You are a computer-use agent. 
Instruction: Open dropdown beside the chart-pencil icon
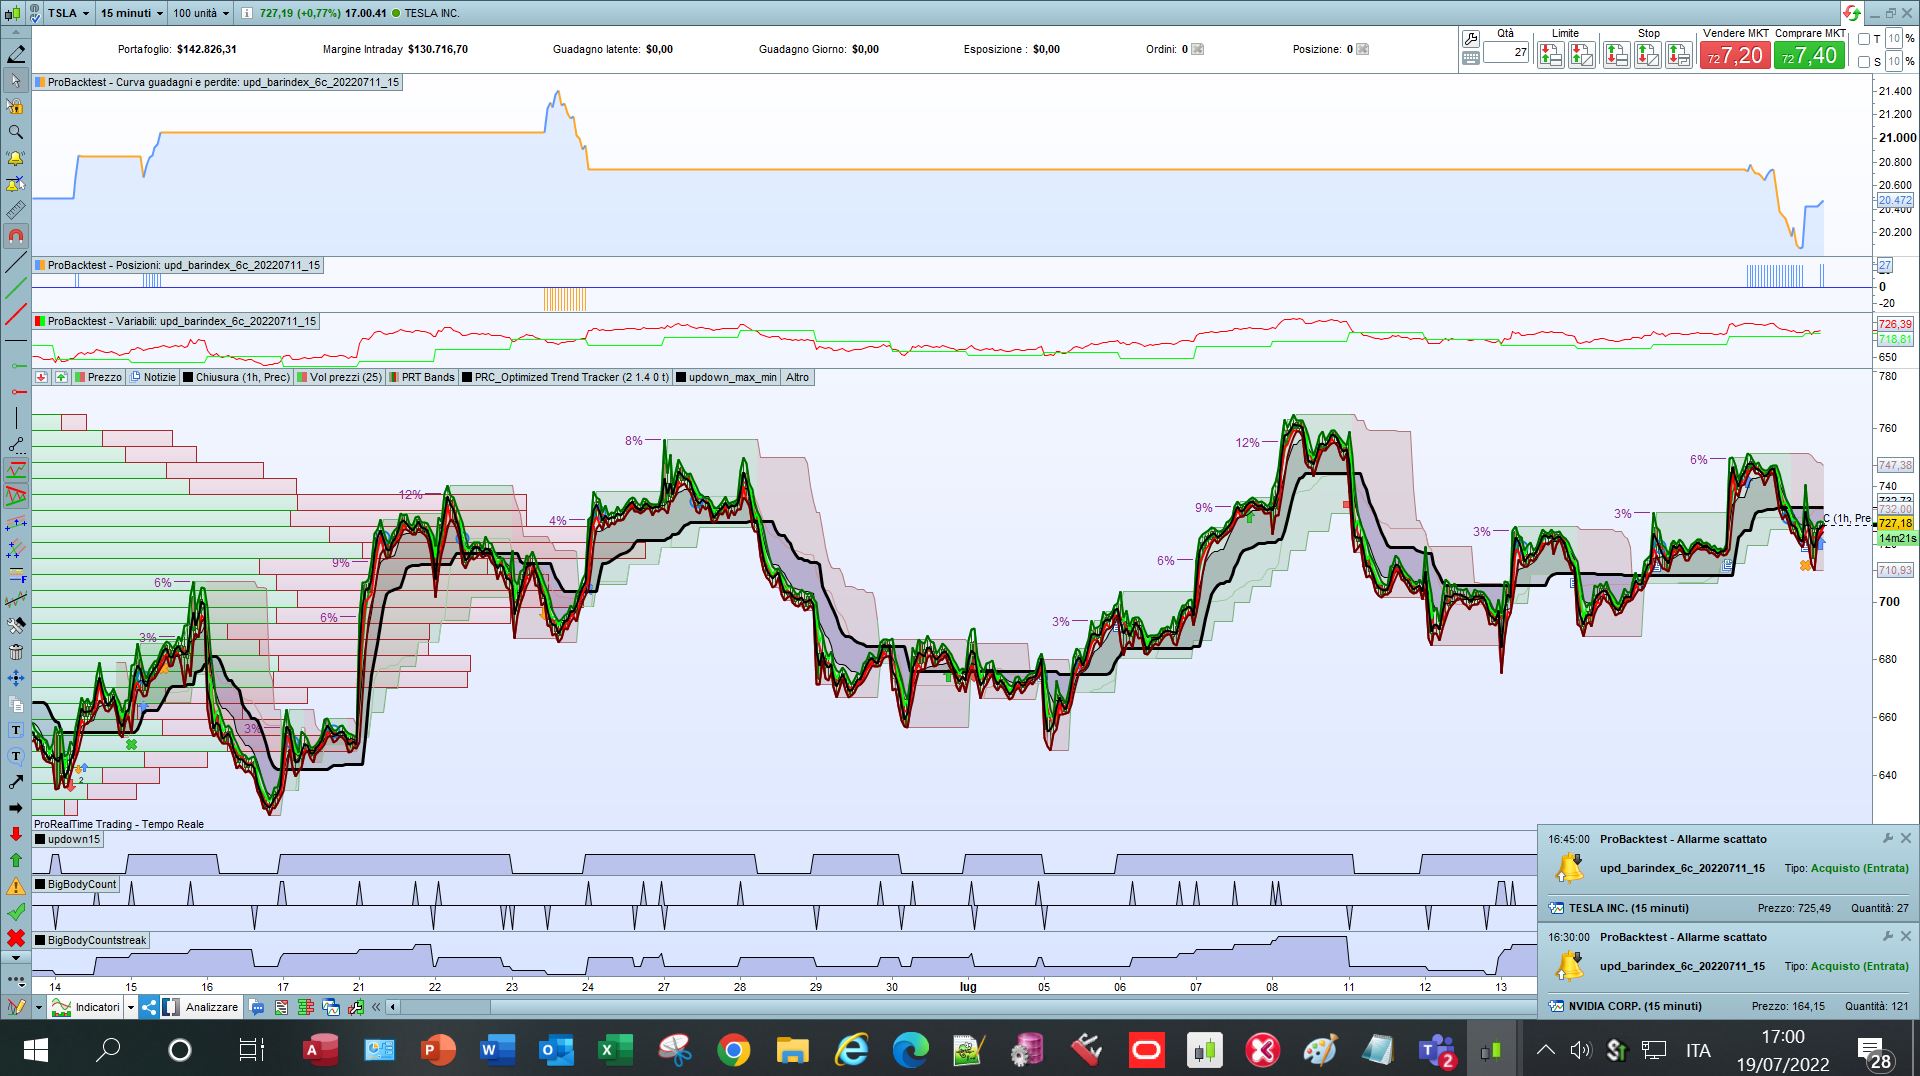38,1007
